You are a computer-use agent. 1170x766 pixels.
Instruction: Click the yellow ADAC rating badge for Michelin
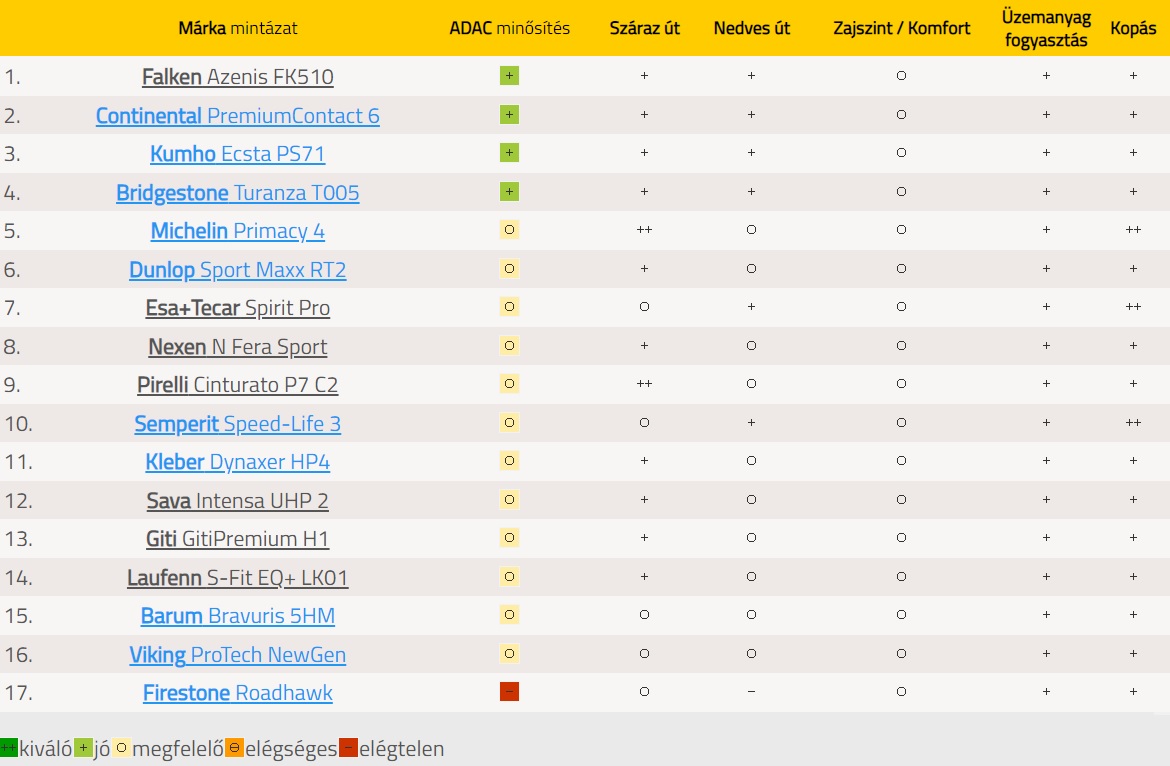(510, 229)
